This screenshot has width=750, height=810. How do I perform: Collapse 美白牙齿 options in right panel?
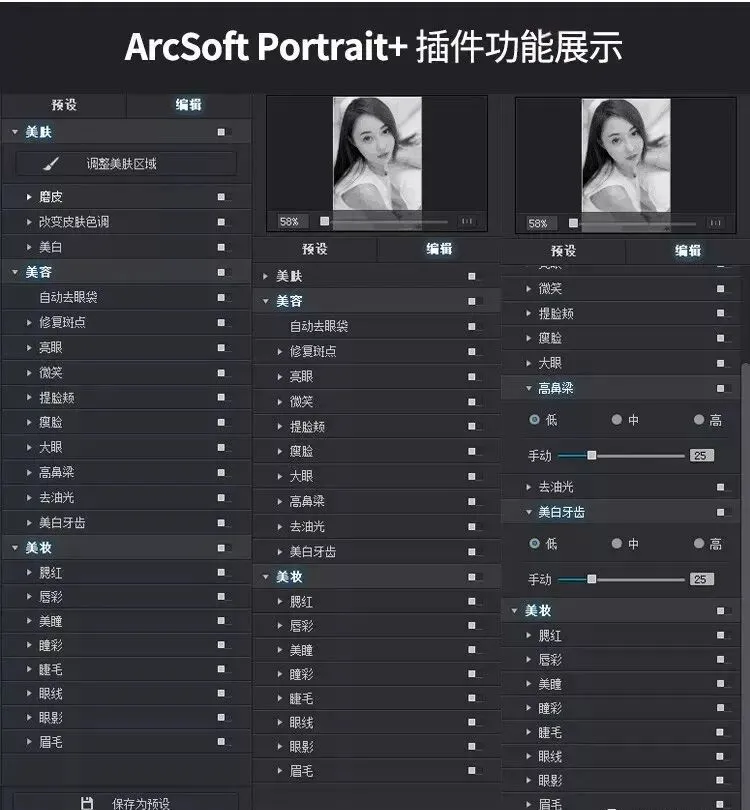[x=529, y=512]
